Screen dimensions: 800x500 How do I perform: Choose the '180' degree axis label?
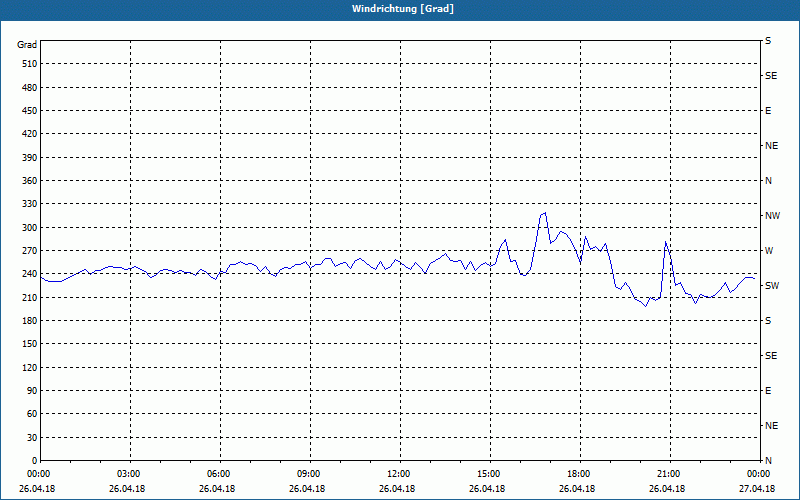pyautogui.click(x=30, y=320)
